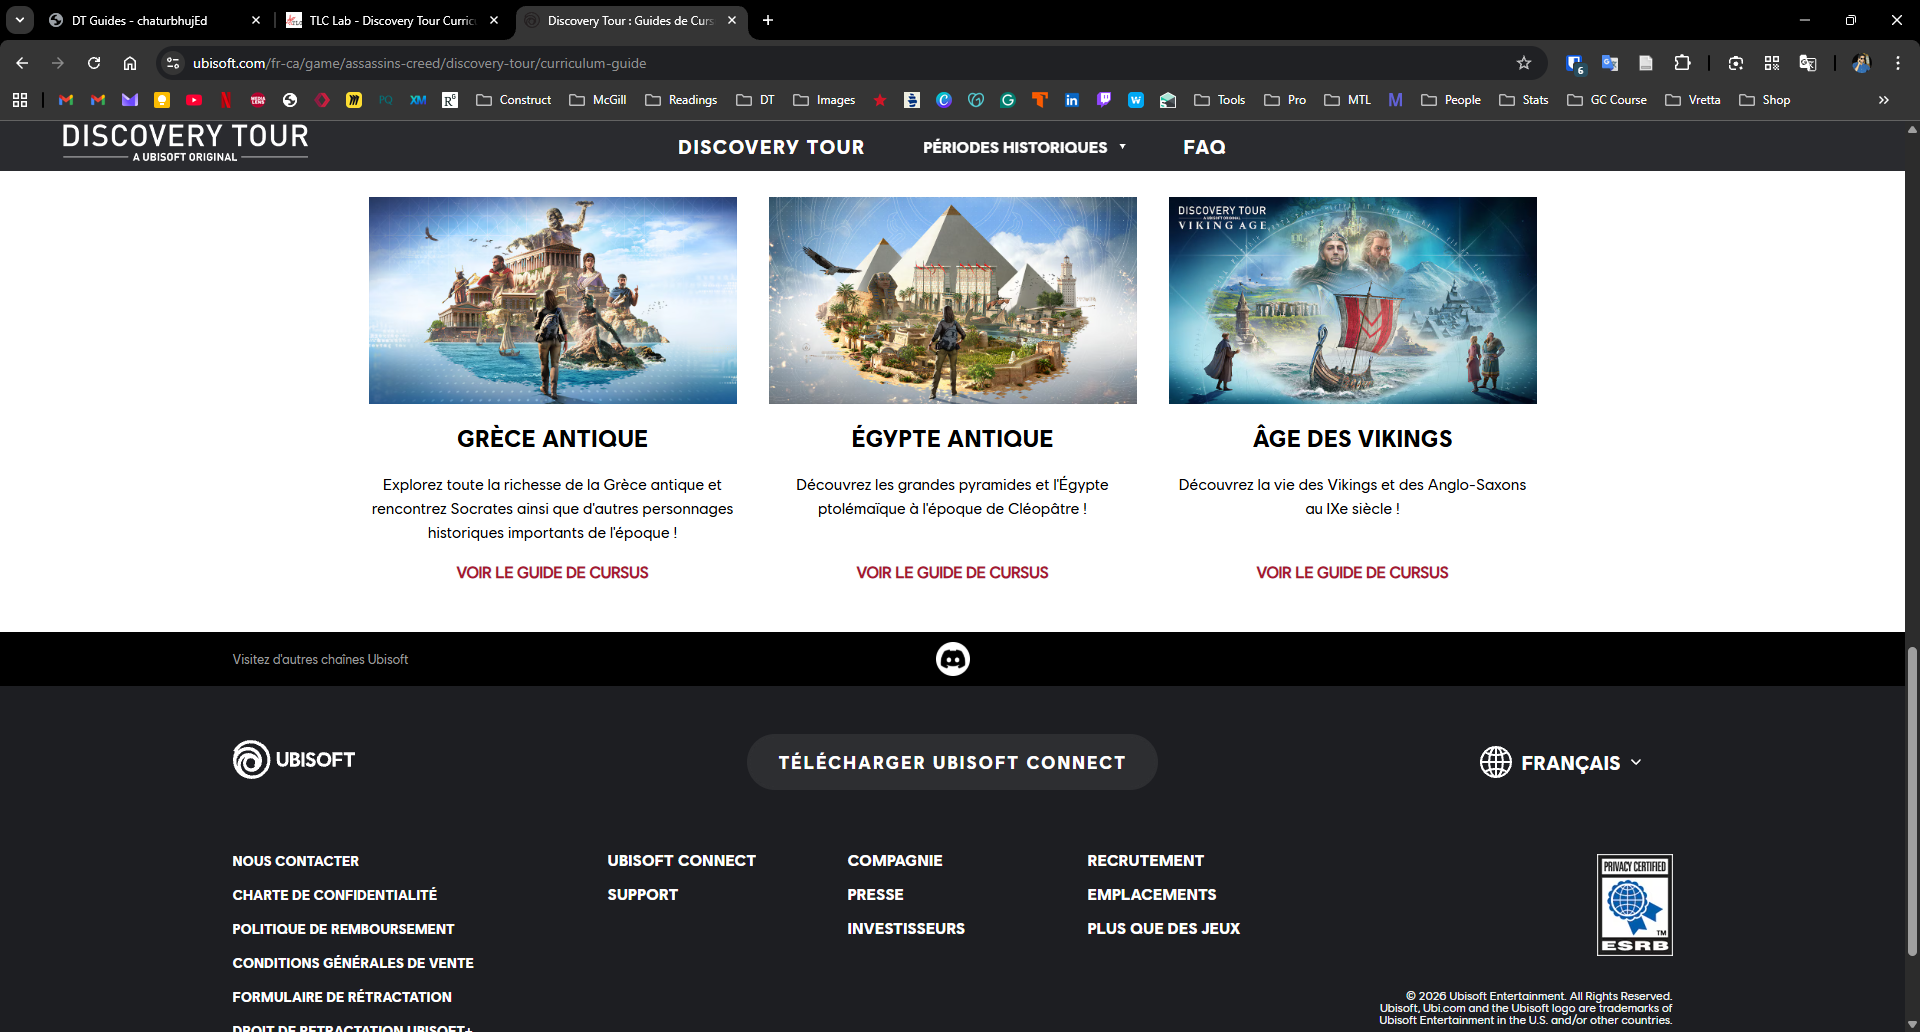
Task: Open the Bitwarden extension with badge 6
Action: (x=1574, y=63)
